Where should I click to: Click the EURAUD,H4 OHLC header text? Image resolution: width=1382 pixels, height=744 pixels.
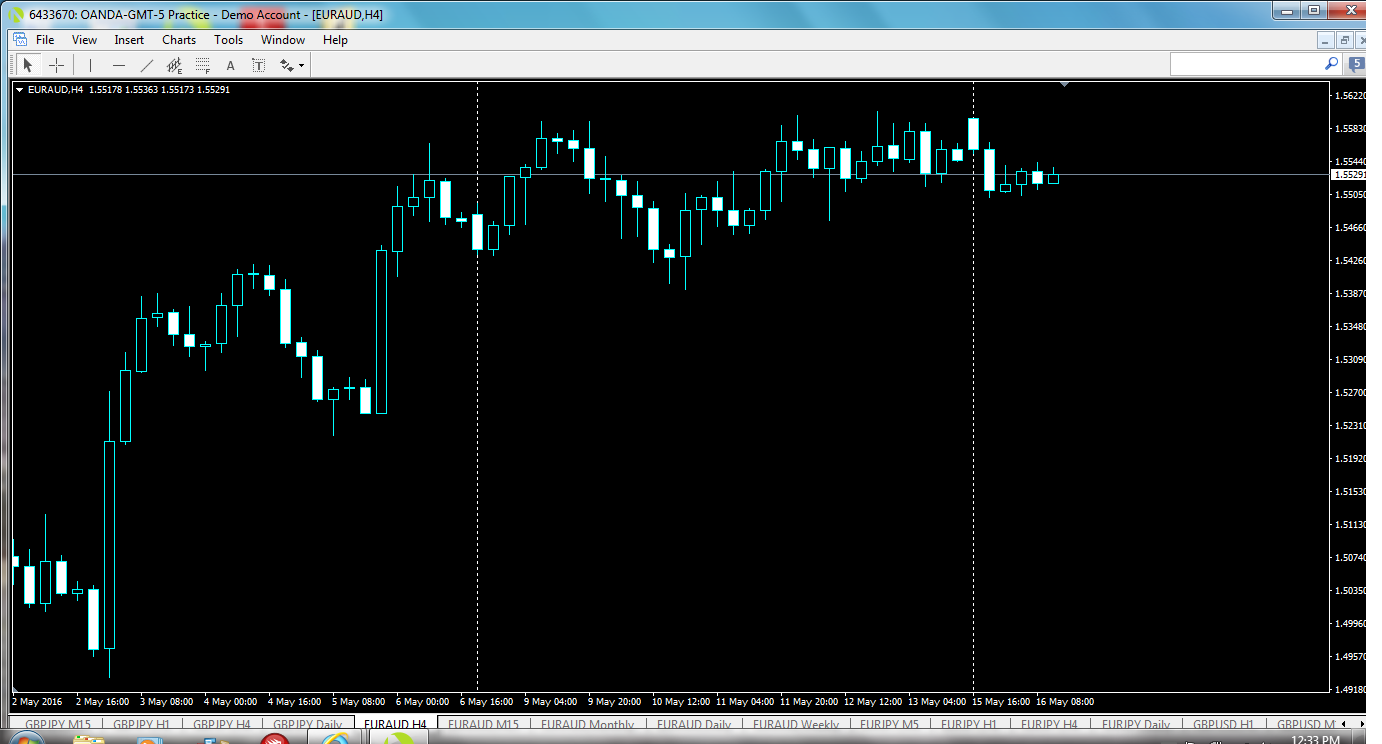130,90
